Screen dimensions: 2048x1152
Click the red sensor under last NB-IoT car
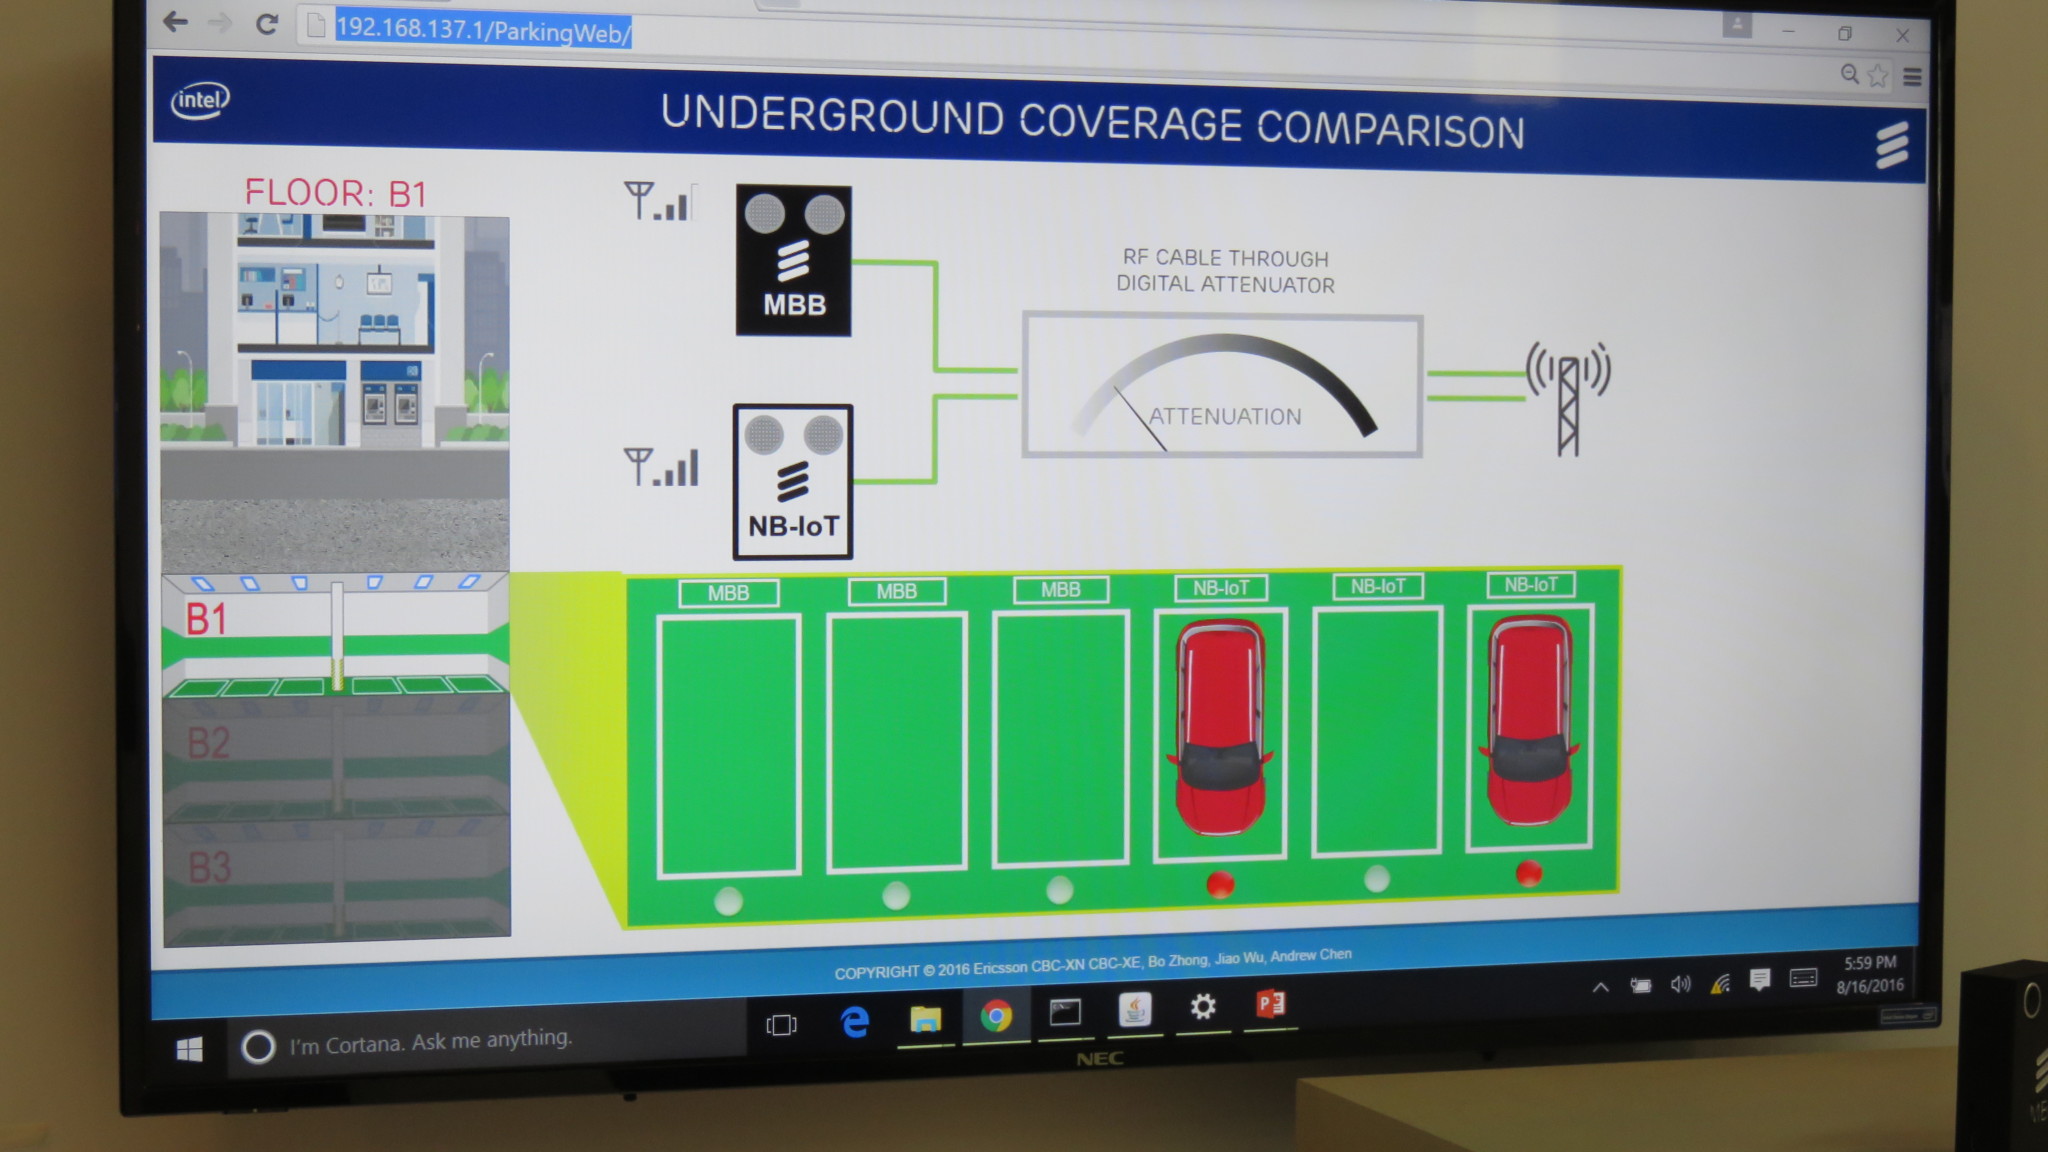(x=1528, y=874)
